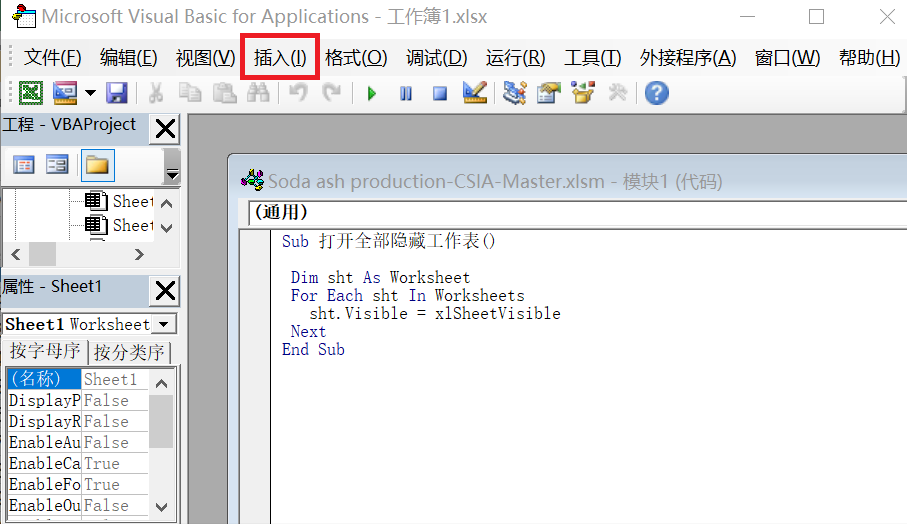Open the 外接程序(A) menu
This screenshot has height=524, width=907.
click(x=688, y=58)
